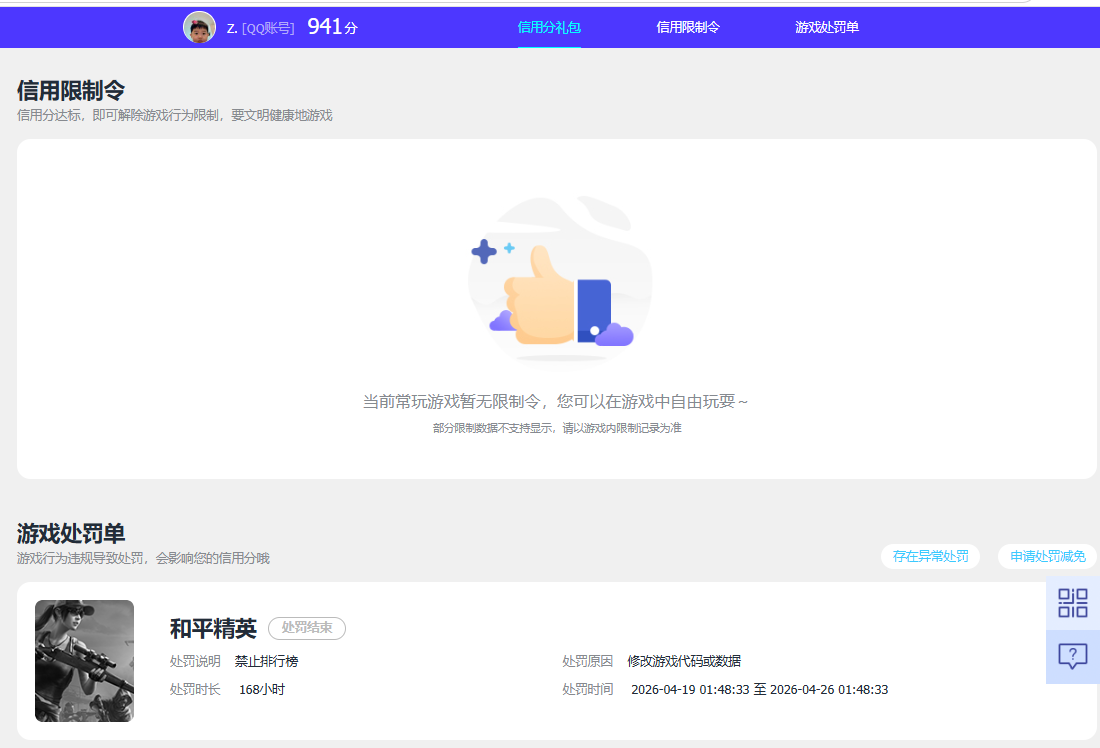The image size is (1100, 748).
Task: Click the 游戏行为违规导致处罚 subtitle text
Action: [x=143, y=558]
